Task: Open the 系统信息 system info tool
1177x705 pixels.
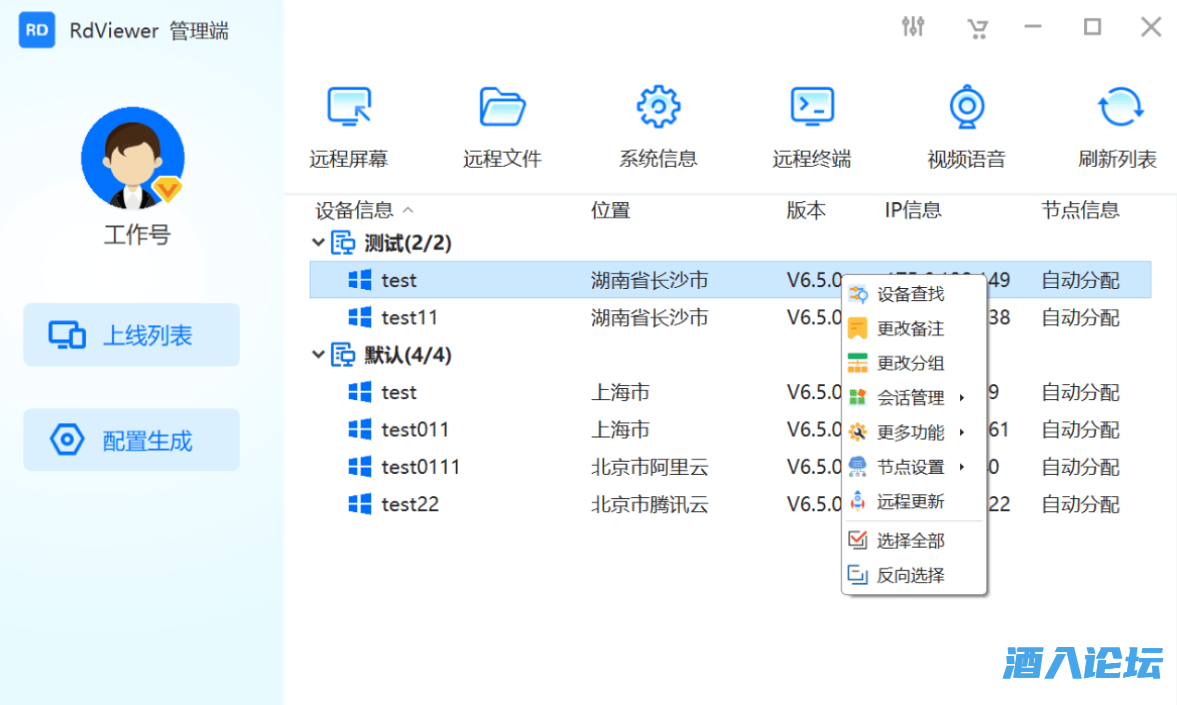Action: tap(658, 126)
